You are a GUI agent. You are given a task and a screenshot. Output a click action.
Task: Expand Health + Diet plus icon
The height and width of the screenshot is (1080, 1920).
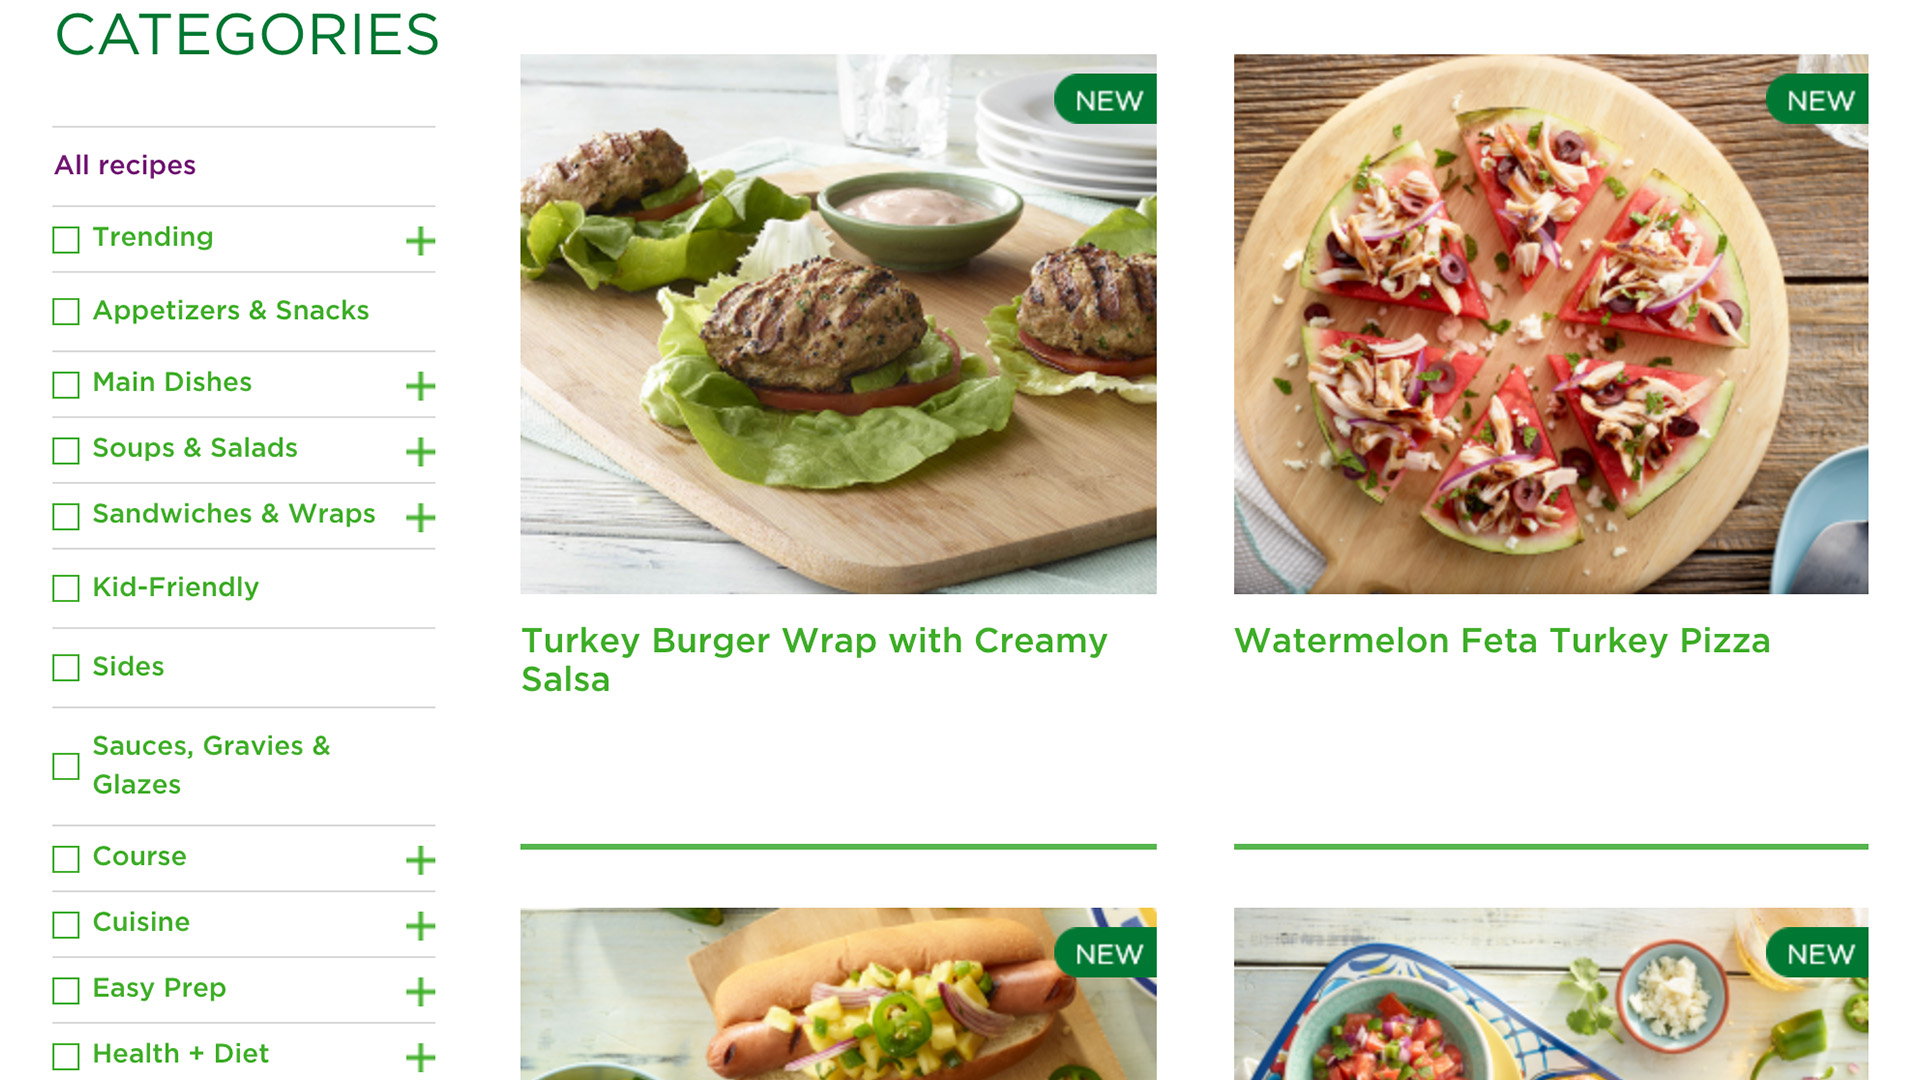[420, 1057]
